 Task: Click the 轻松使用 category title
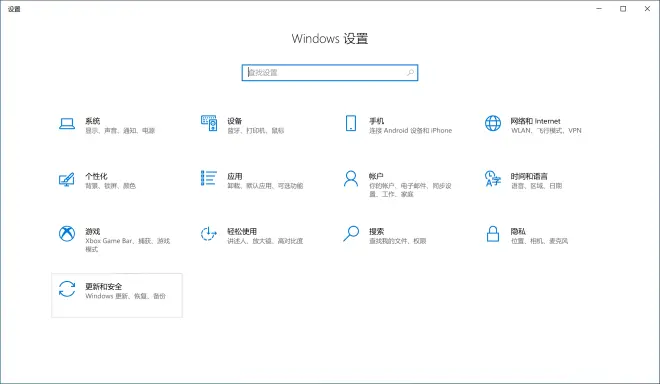tap(242, 231)
